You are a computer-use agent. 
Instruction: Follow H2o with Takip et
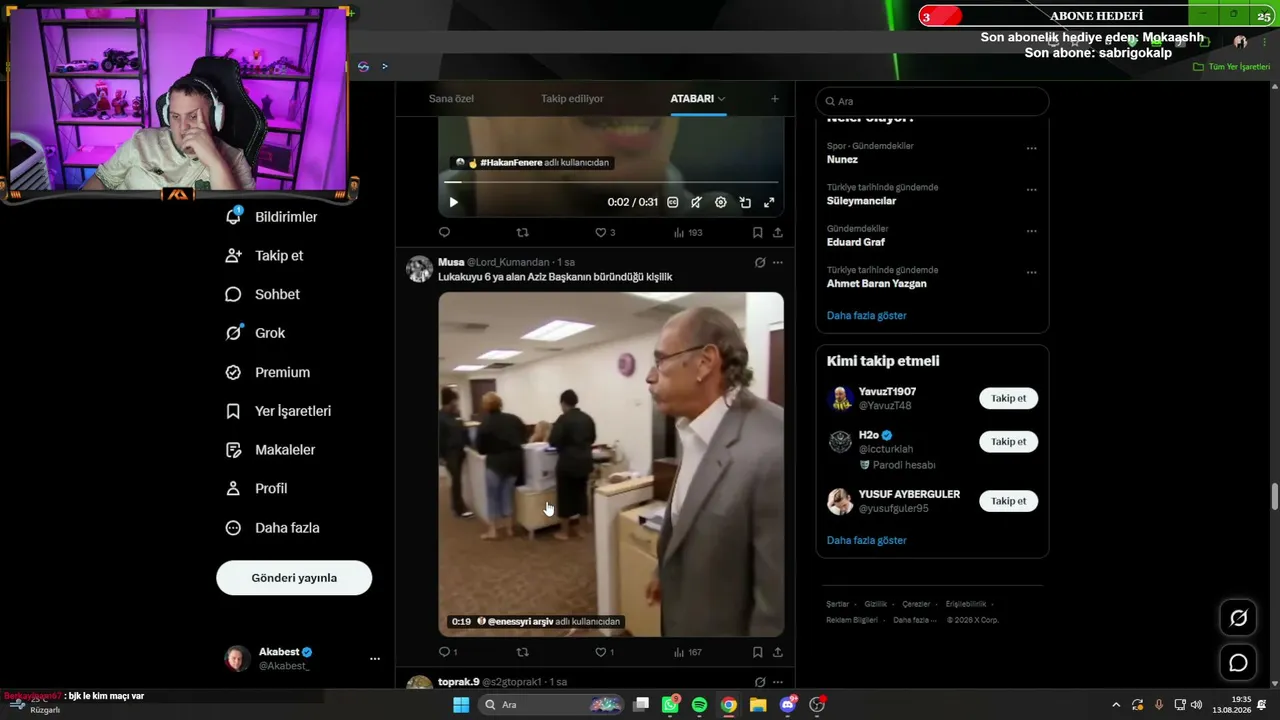coord(1008,441)
